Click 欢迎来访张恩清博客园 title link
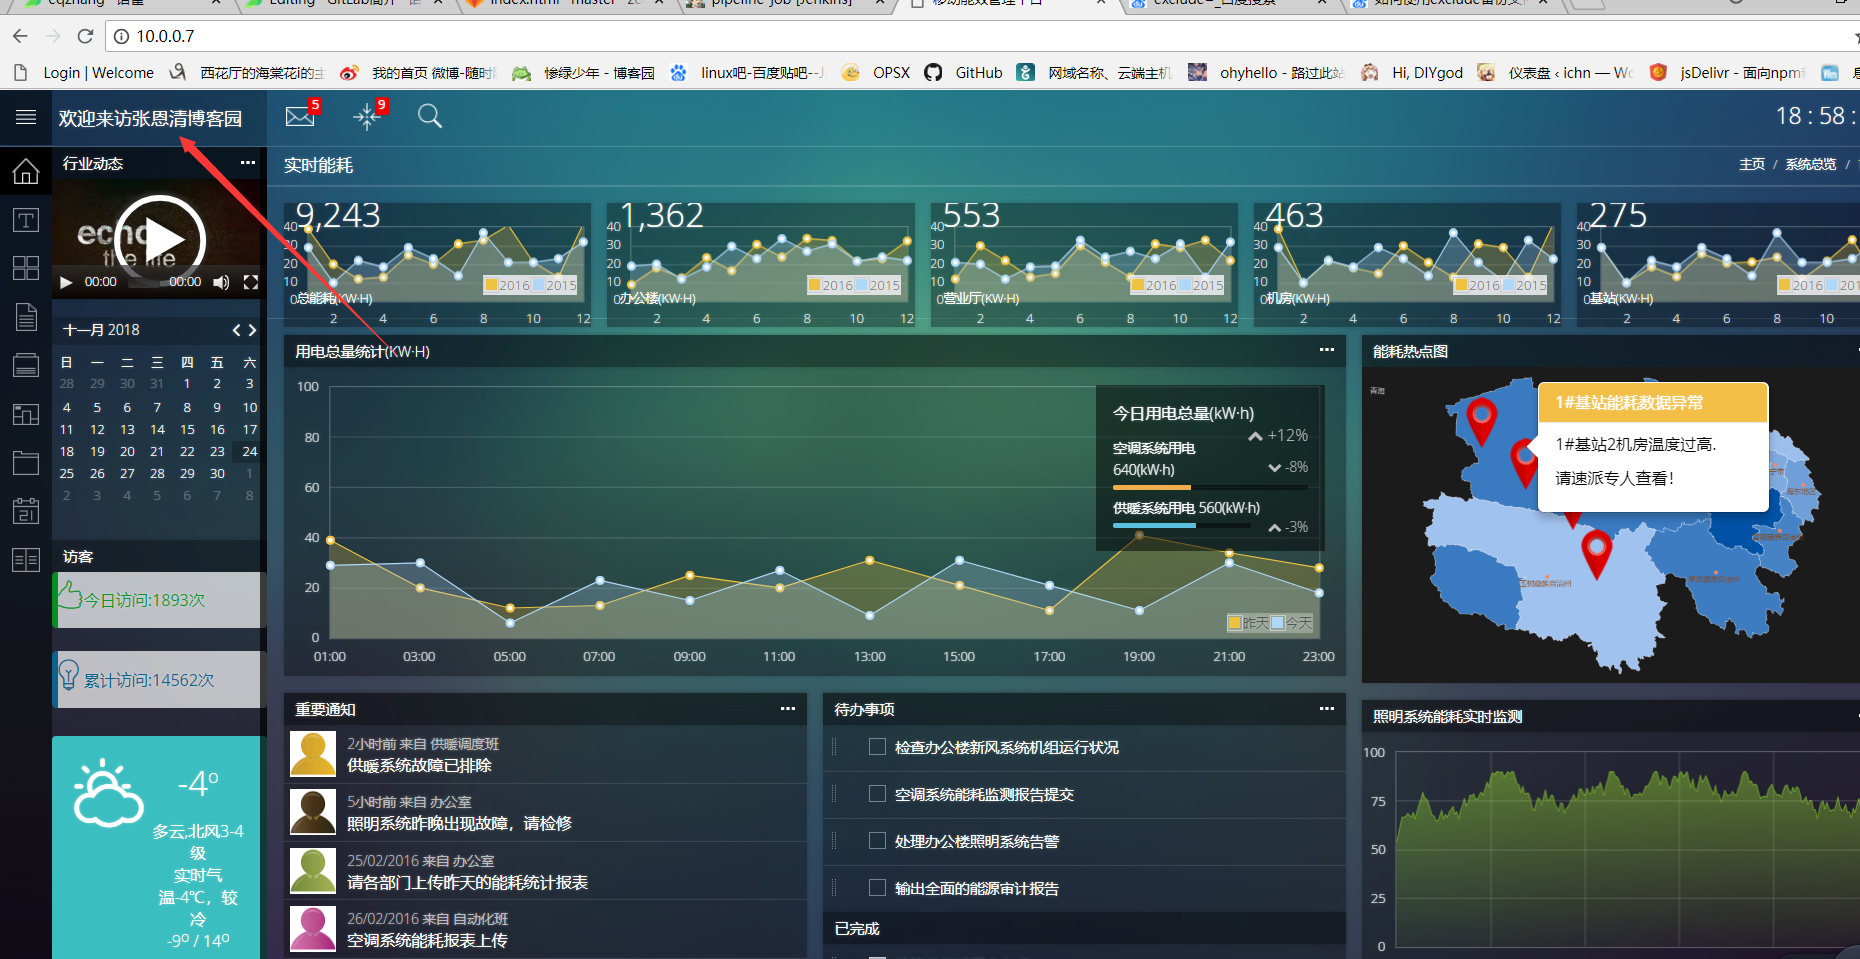 click(x=150, y=118)
